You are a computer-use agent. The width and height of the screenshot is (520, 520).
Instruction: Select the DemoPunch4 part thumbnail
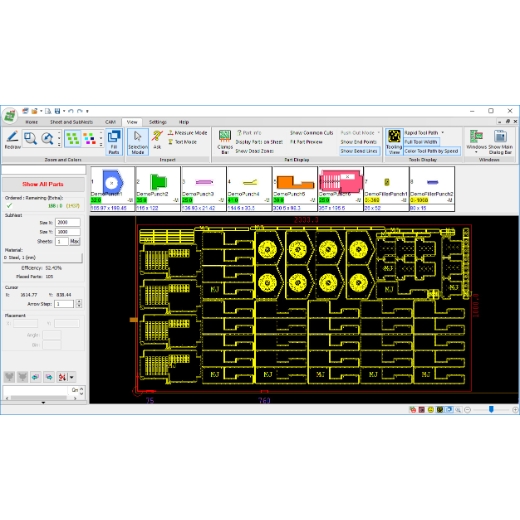[249, 189]
